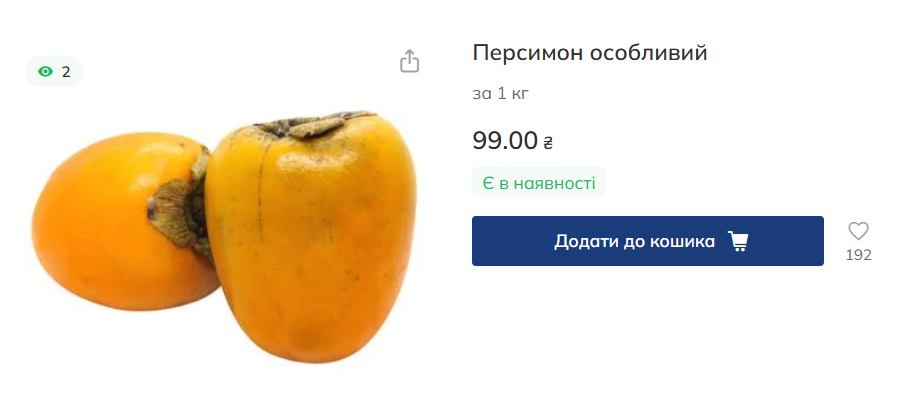
Task: Click the hryvnia currency symbol beside price
Action: [548, 142]
